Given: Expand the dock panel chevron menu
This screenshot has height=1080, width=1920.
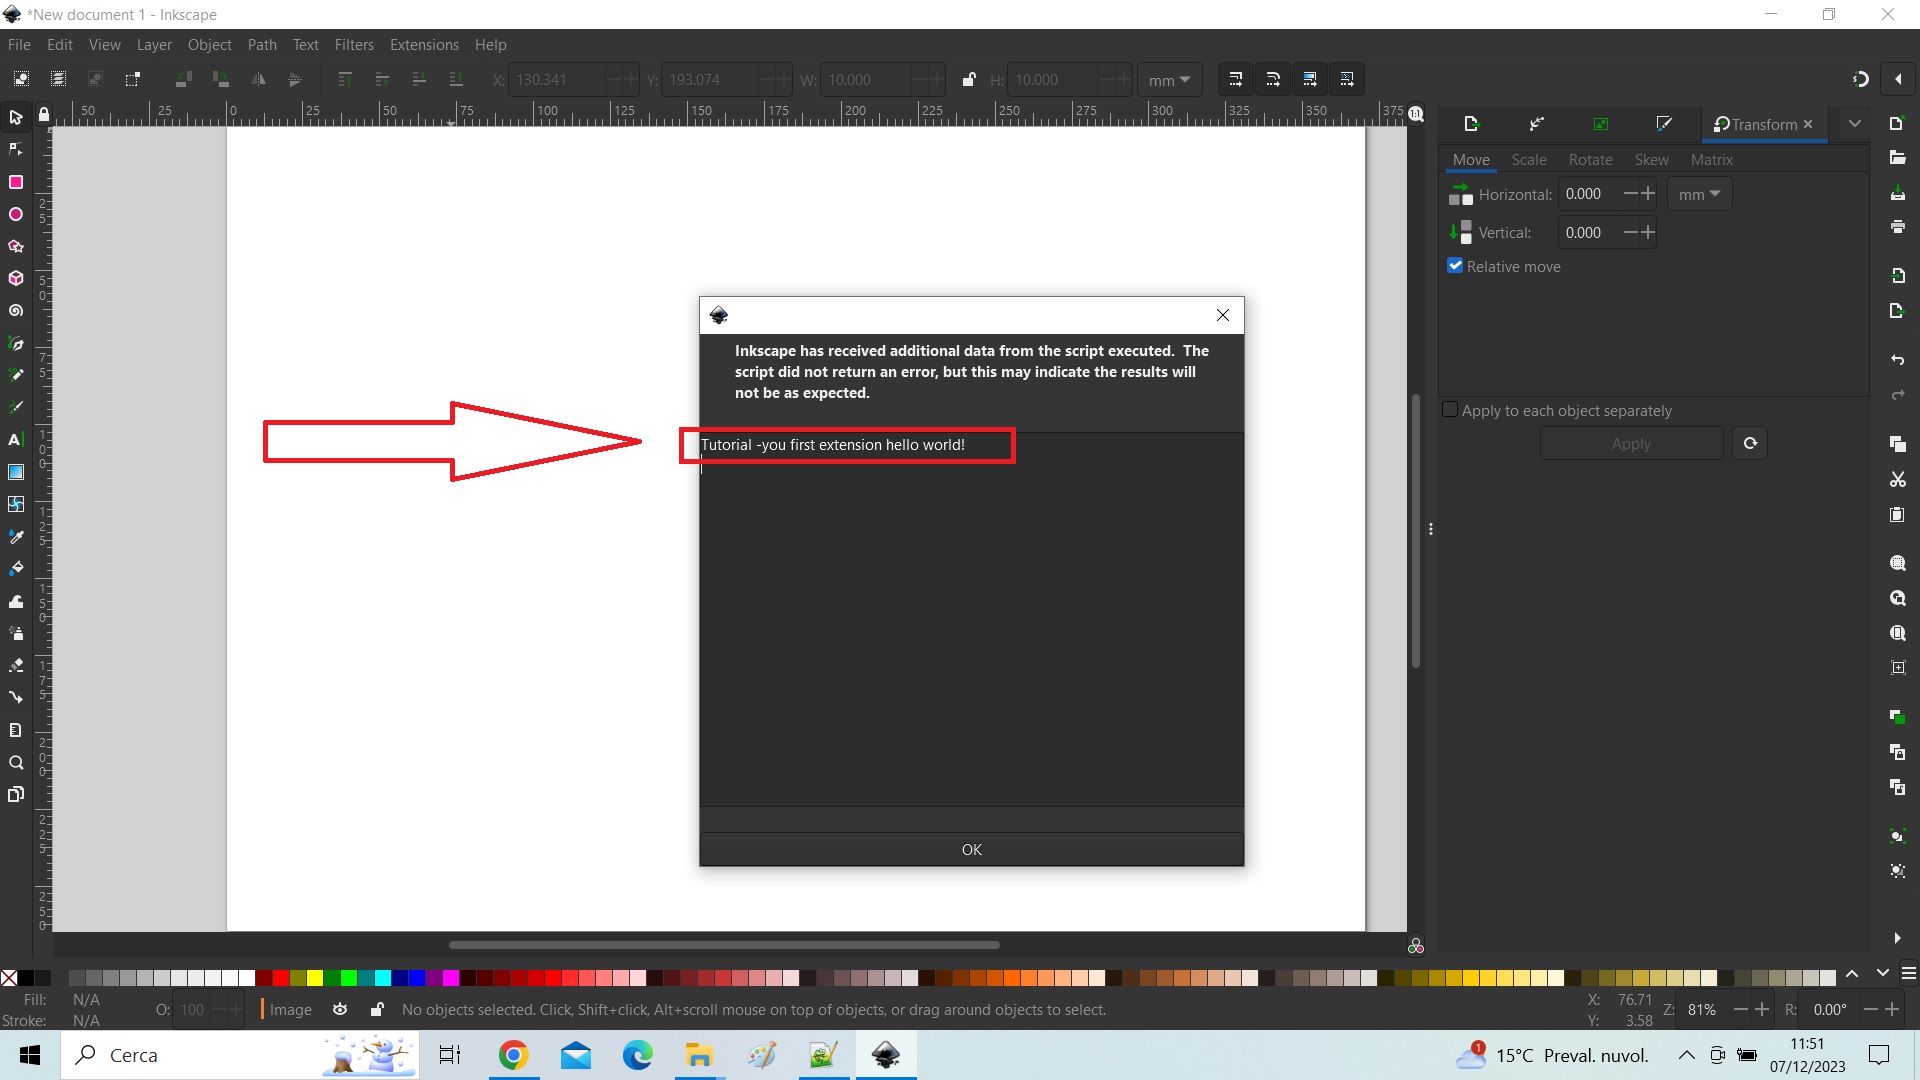Looking at the screenshot, I should point(1855,124).
